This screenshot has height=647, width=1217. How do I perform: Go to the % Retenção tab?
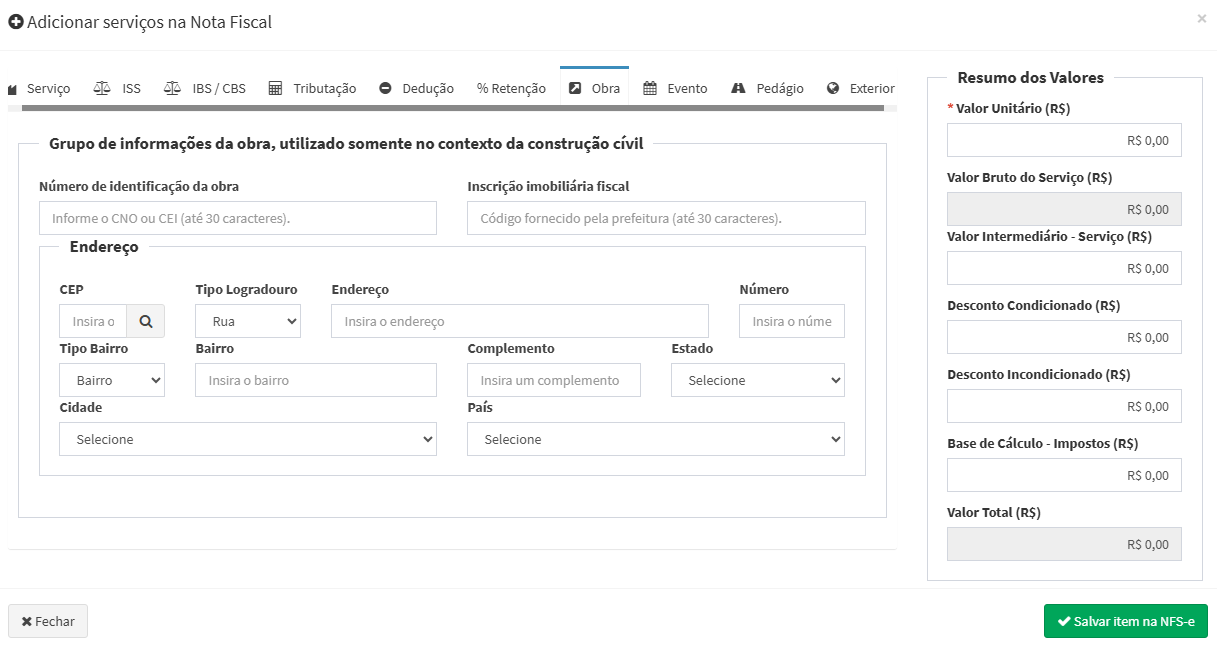[511, 88]
